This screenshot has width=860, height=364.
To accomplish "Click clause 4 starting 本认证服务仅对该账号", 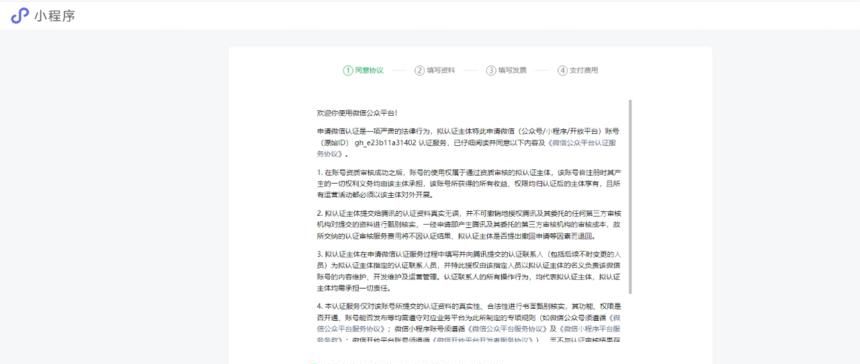I will [x=469, y=323].
